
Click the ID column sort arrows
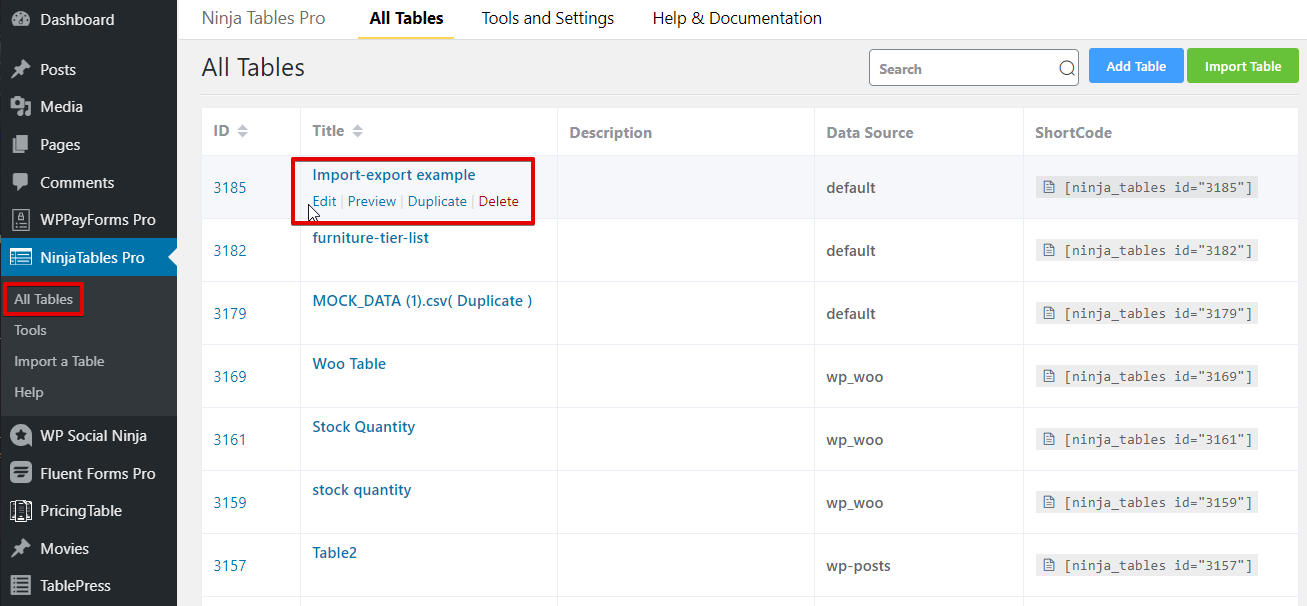coord(242,131)
